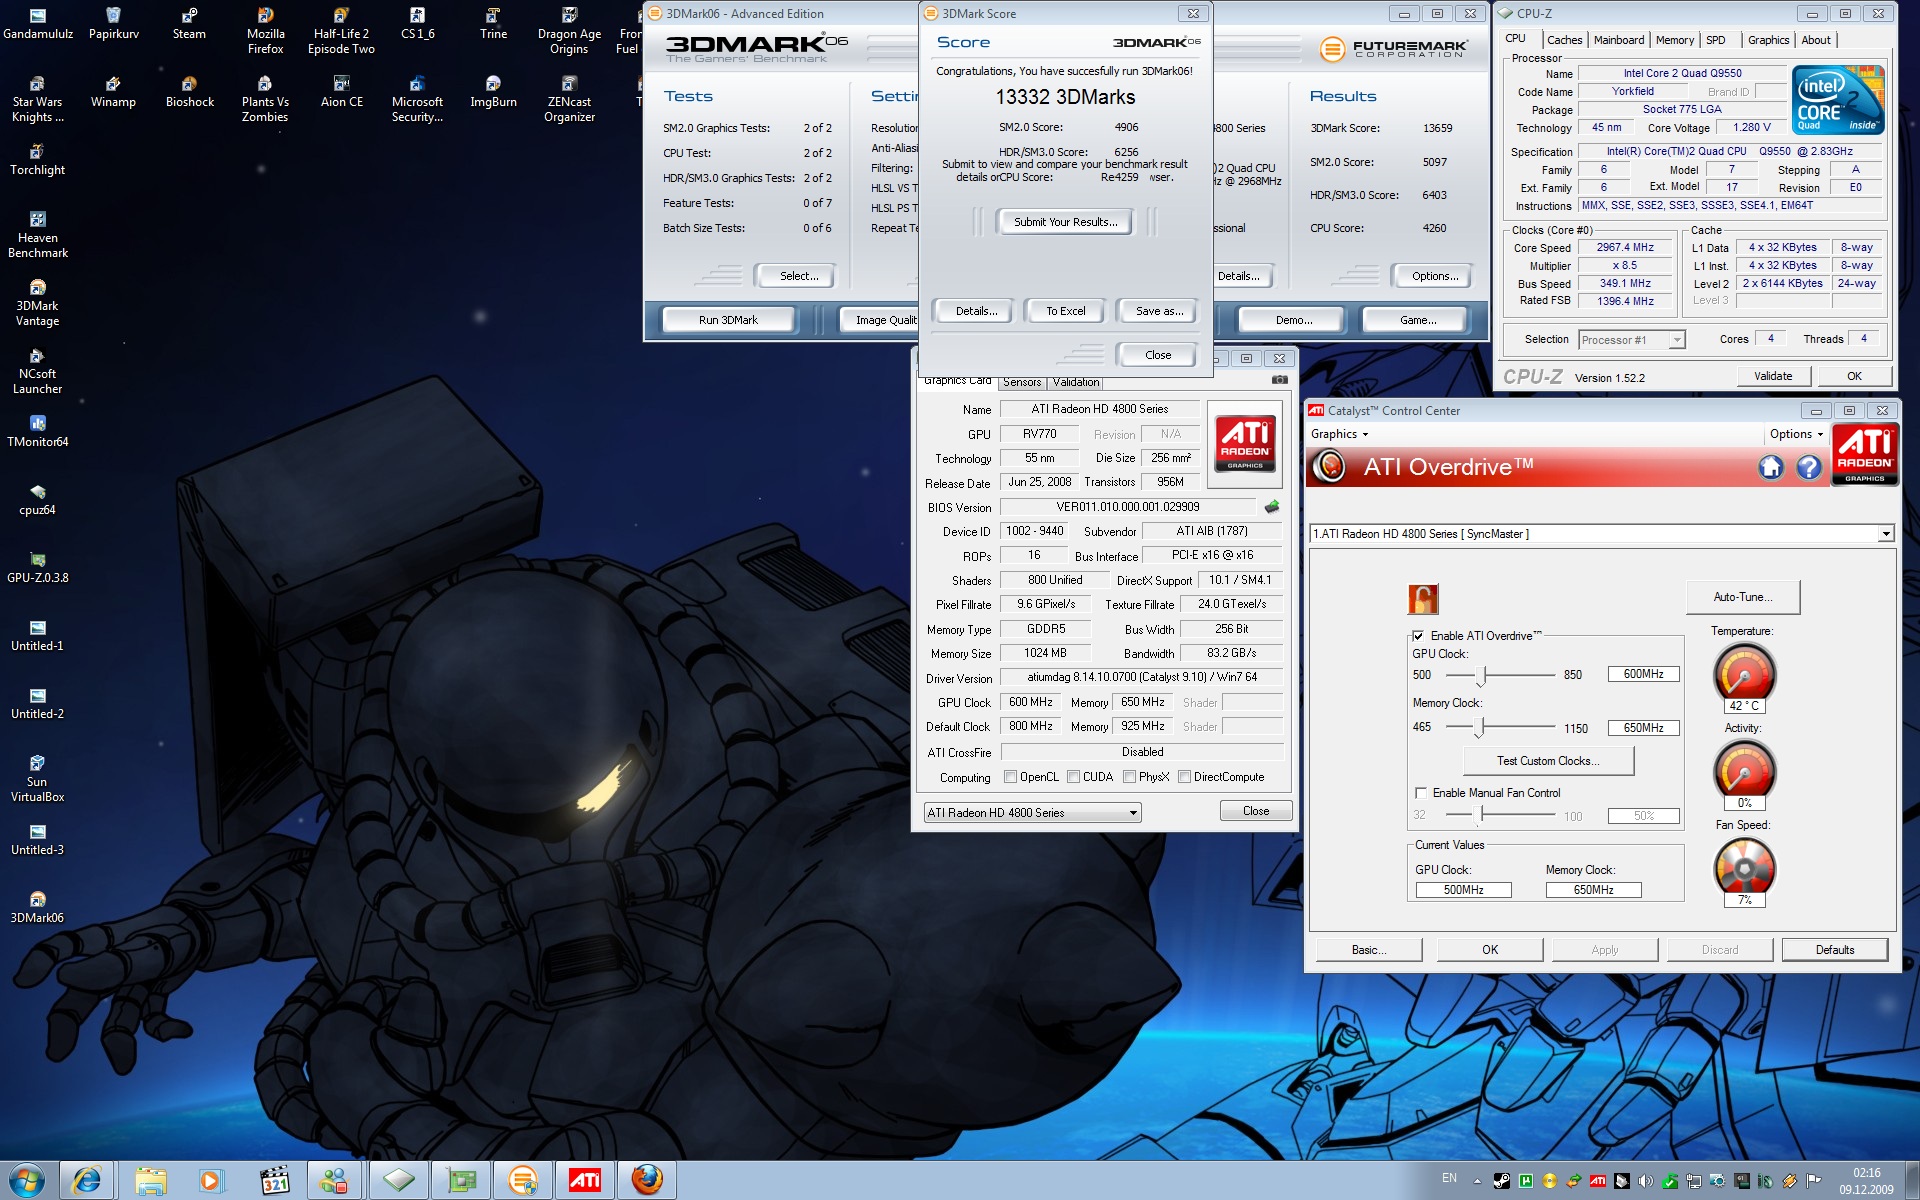Click the Overdrive unlock padlock icon
The image size is (1920, 1200).
(1423, 599)
